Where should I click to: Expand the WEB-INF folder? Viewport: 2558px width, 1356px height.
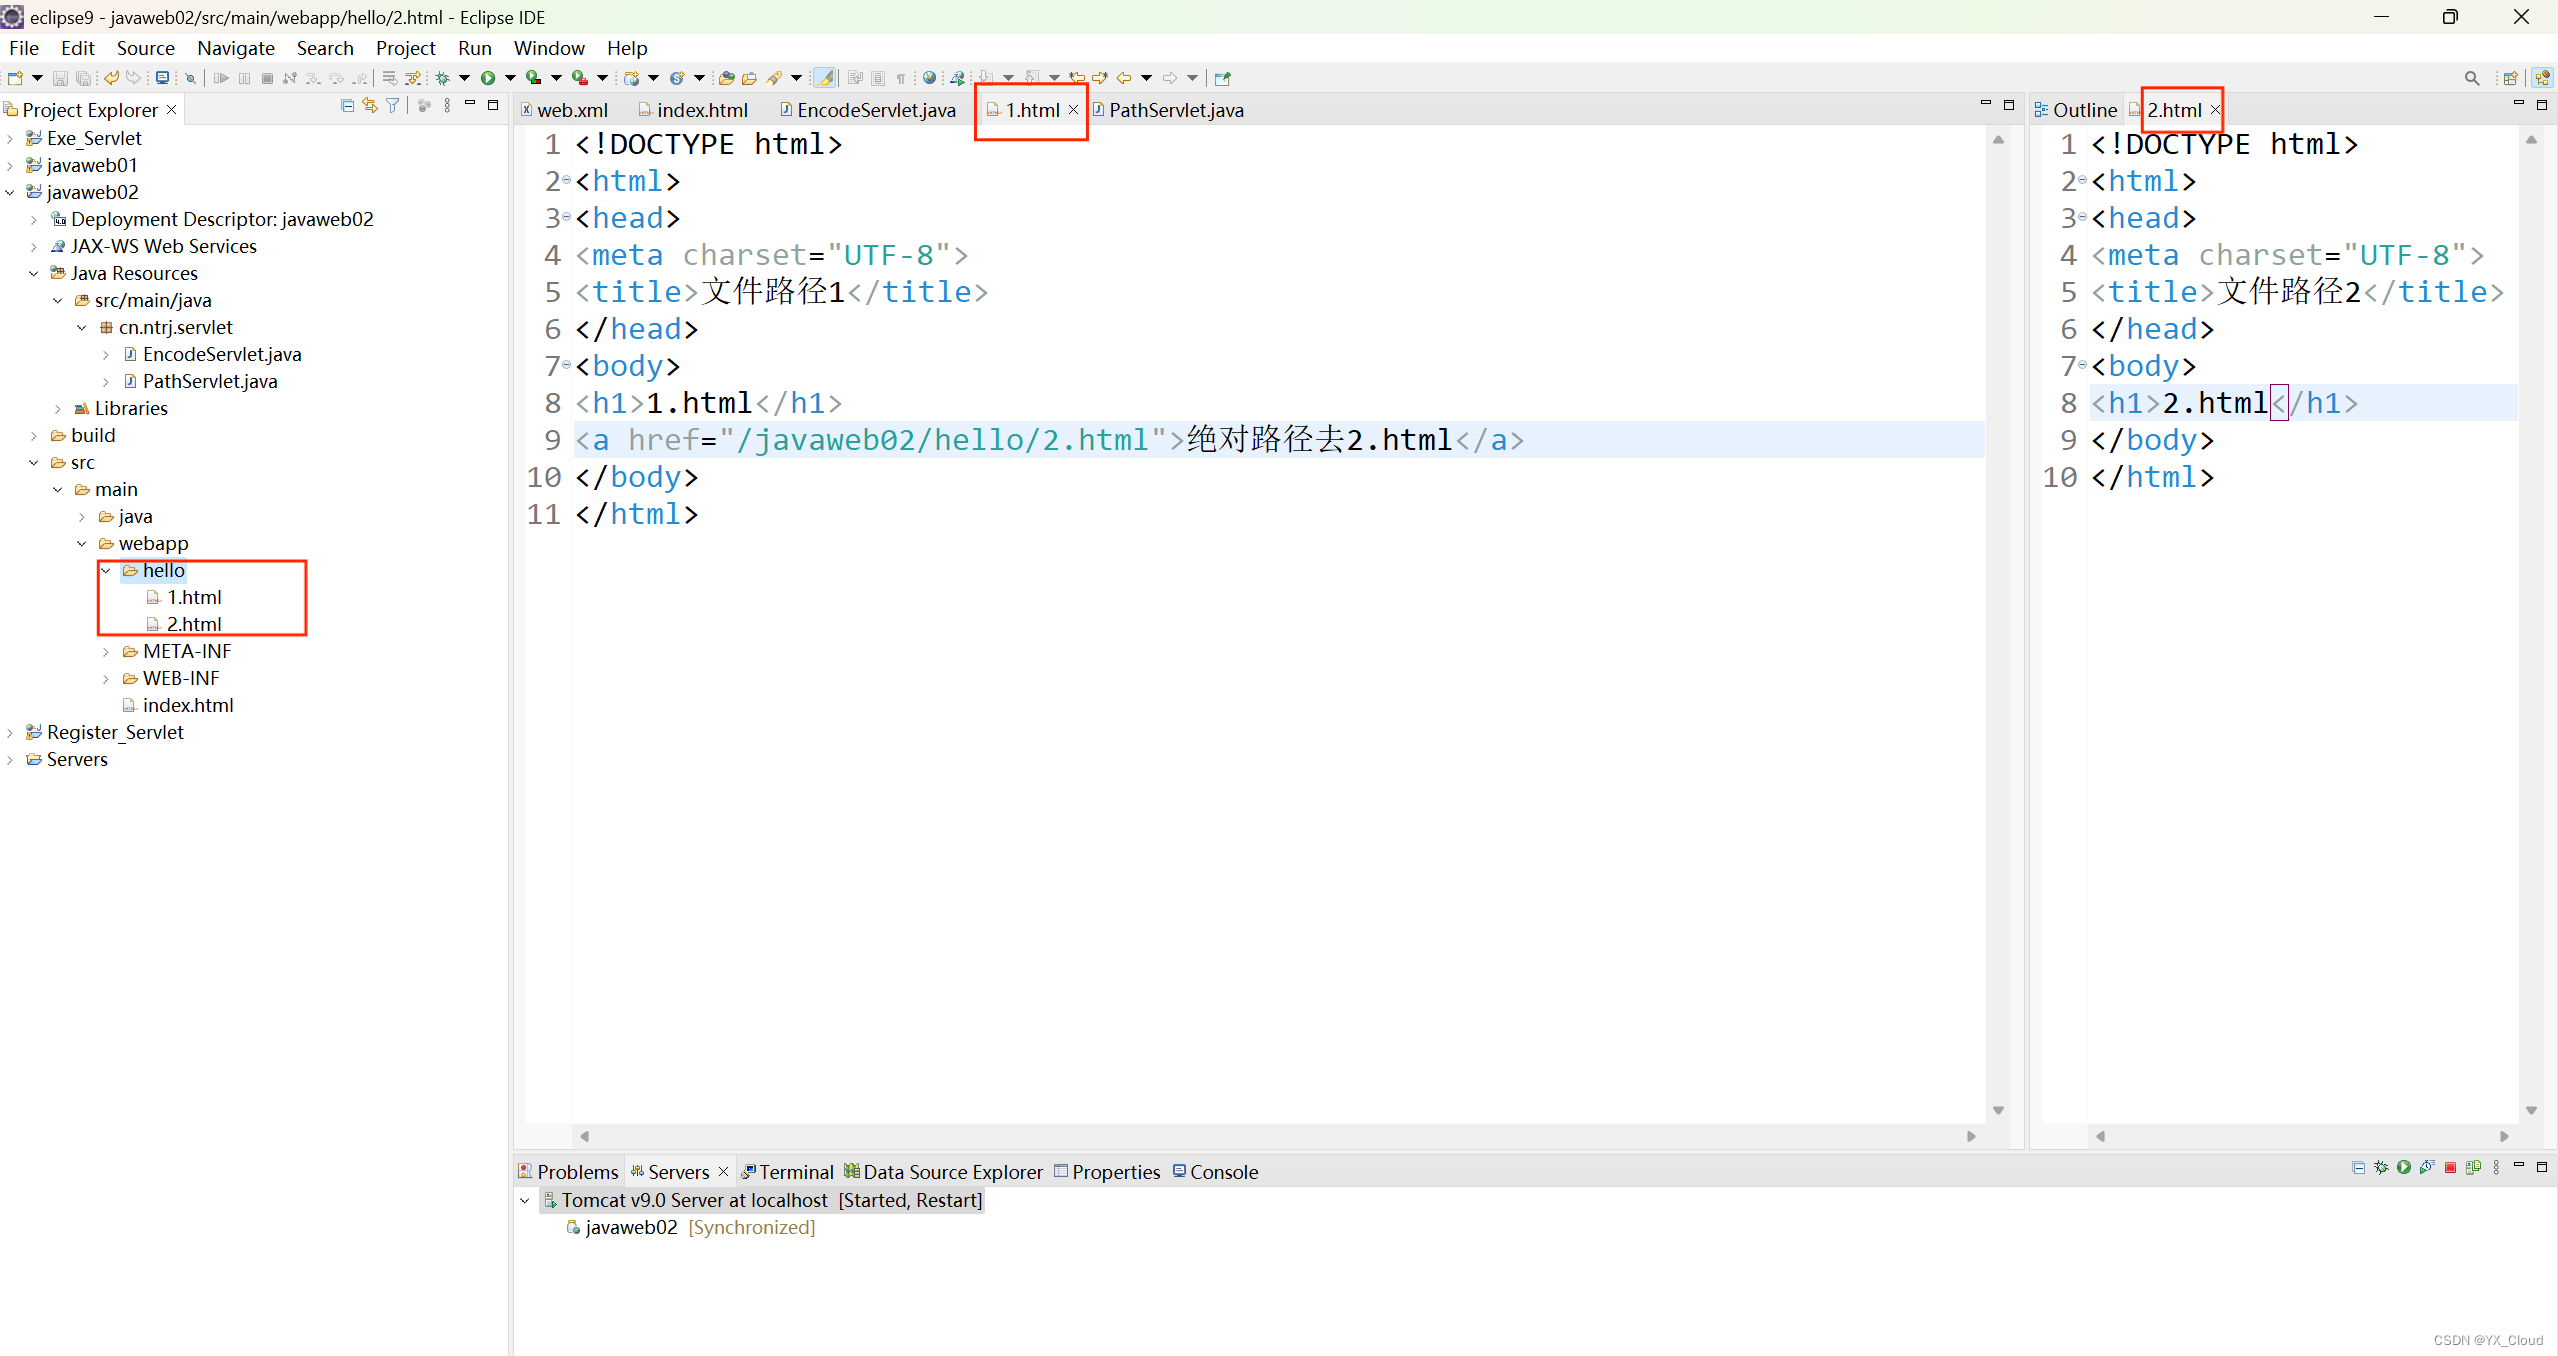point(107,678)
